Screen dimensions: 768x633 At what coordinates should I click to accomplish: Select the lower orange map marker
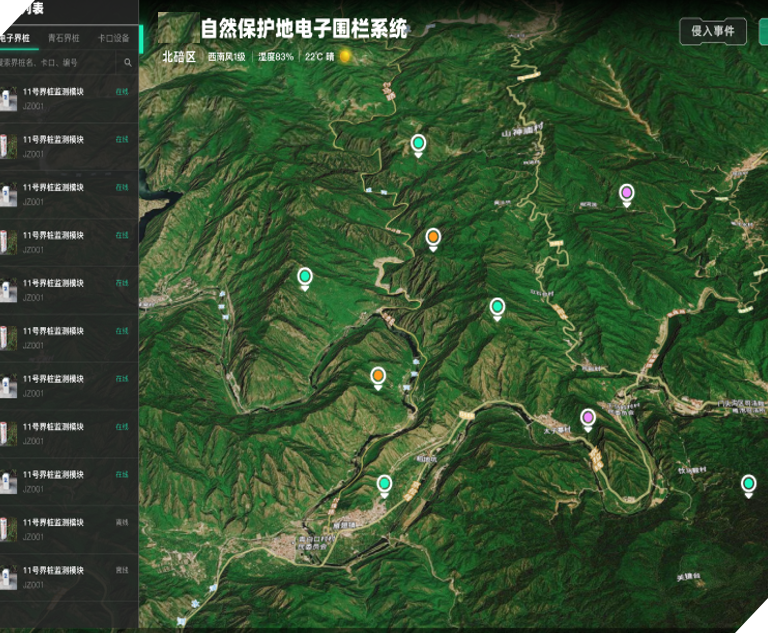(378, 378)
